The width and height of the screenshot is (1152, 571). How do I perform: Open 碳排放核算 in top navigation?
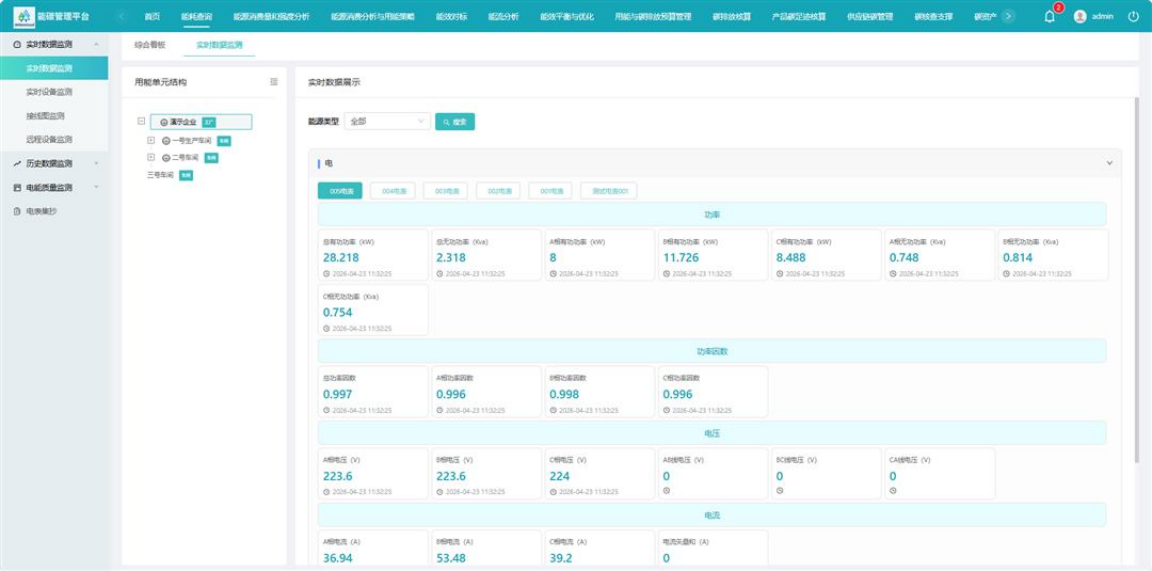click(732, 16)
